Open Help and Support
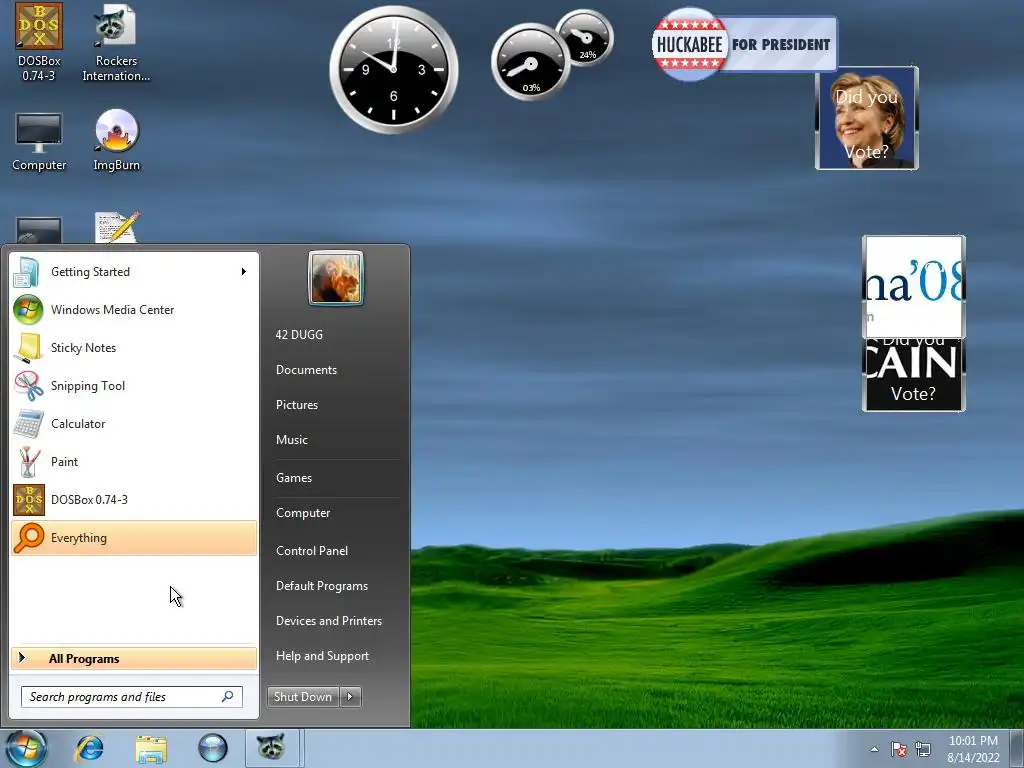Viewport: 1024px width, 768px height. (323, 656)
